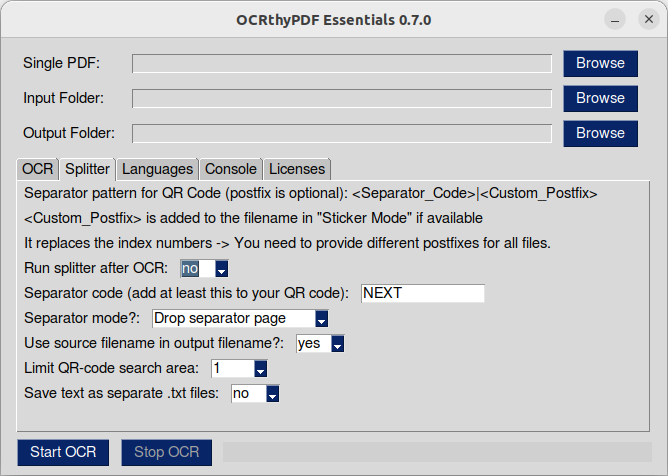
Task: Click Run splitter after OCR label
Action: point(96,268)
